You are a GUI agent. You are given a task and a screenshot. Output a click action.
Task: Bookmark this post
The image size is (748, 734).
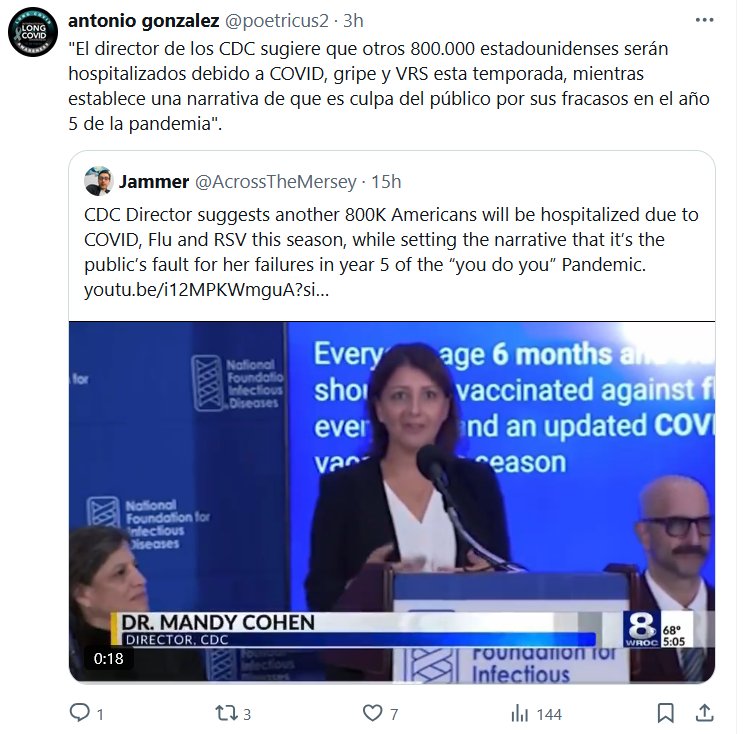[665, 713]
